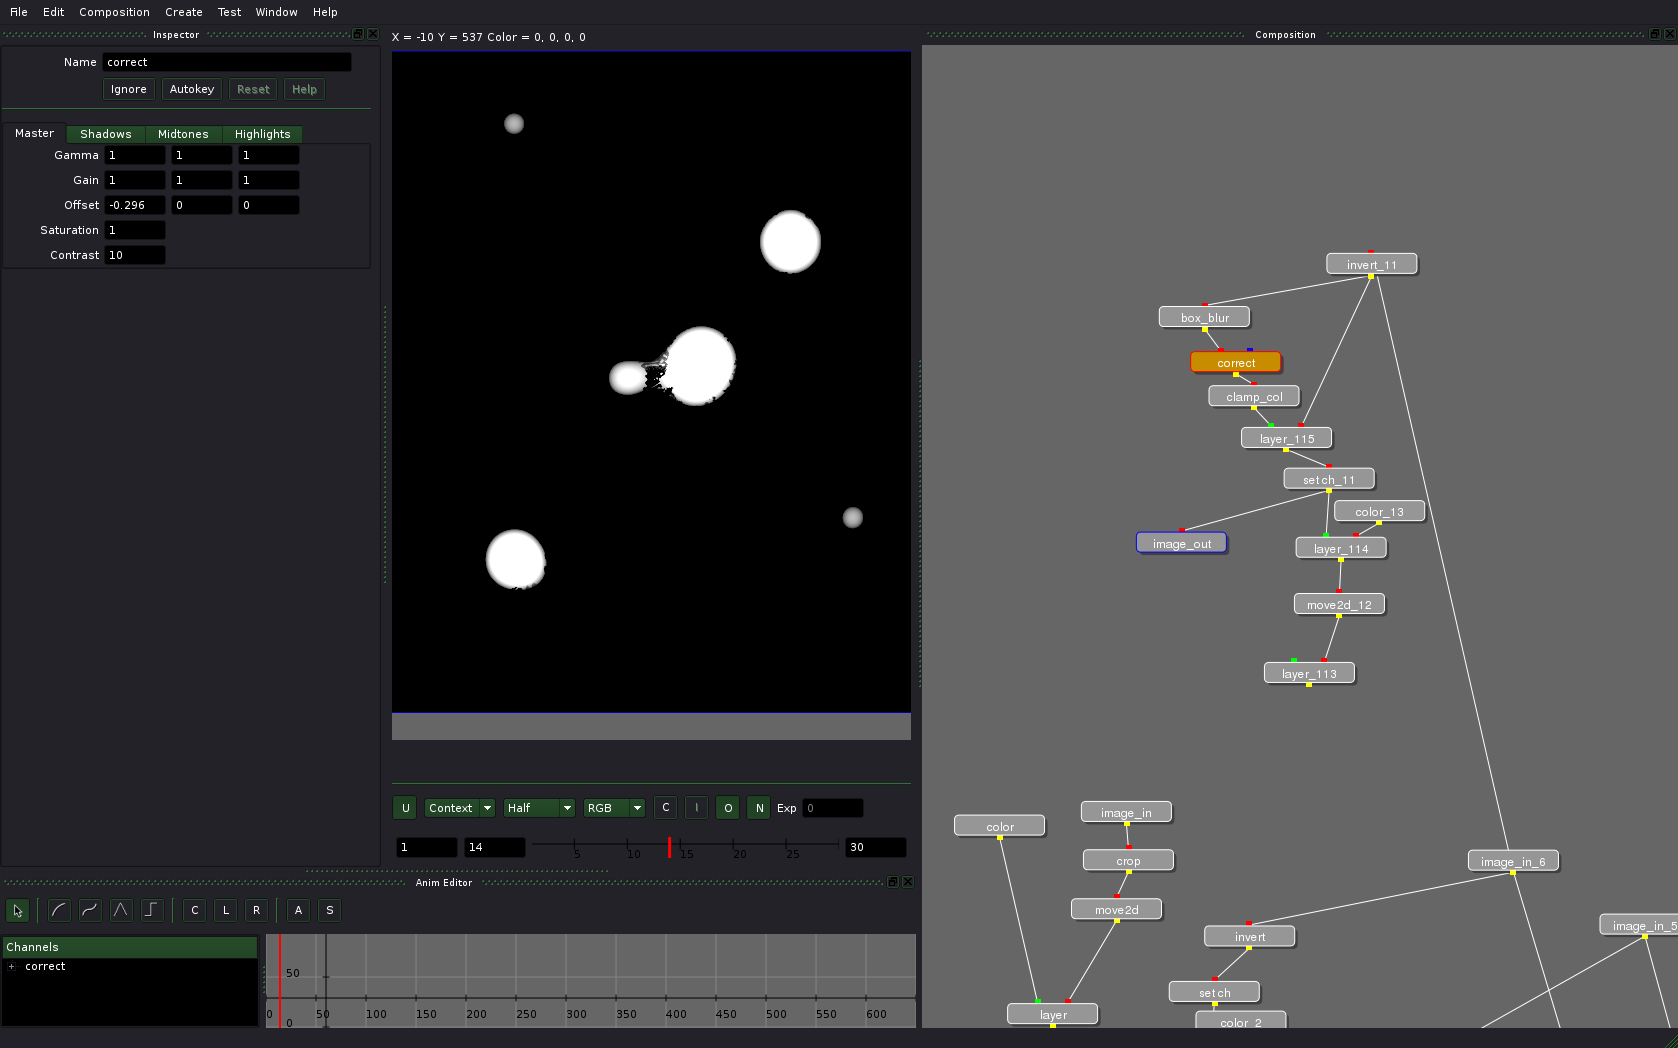
Task: Toggle the C viewer button
Action: click(x=666, y=808)
